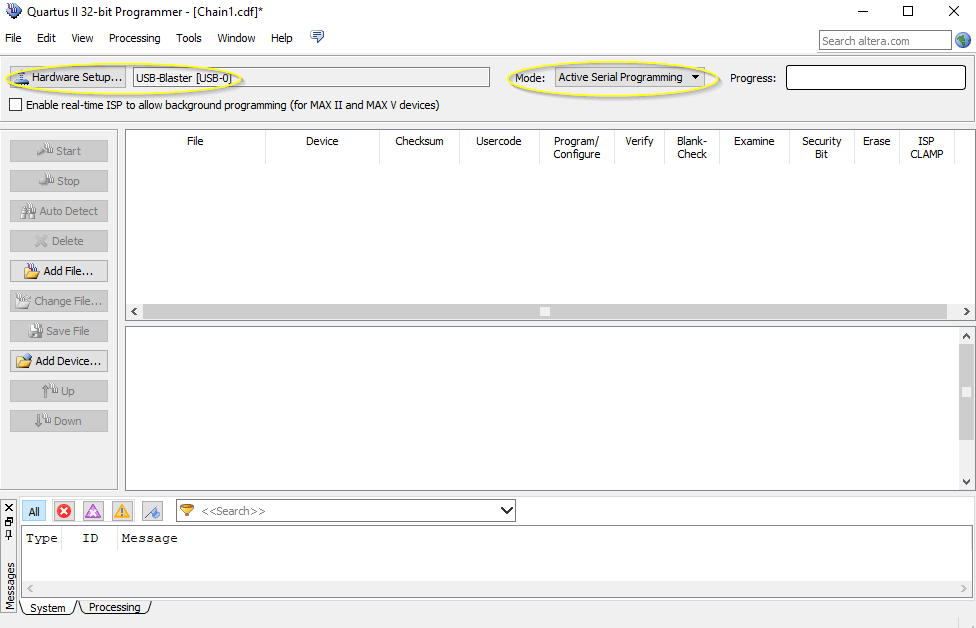The height and width of the screenshot is (628, 976).
Task: Toggle the All messages filter
Action: coord(34,511)
